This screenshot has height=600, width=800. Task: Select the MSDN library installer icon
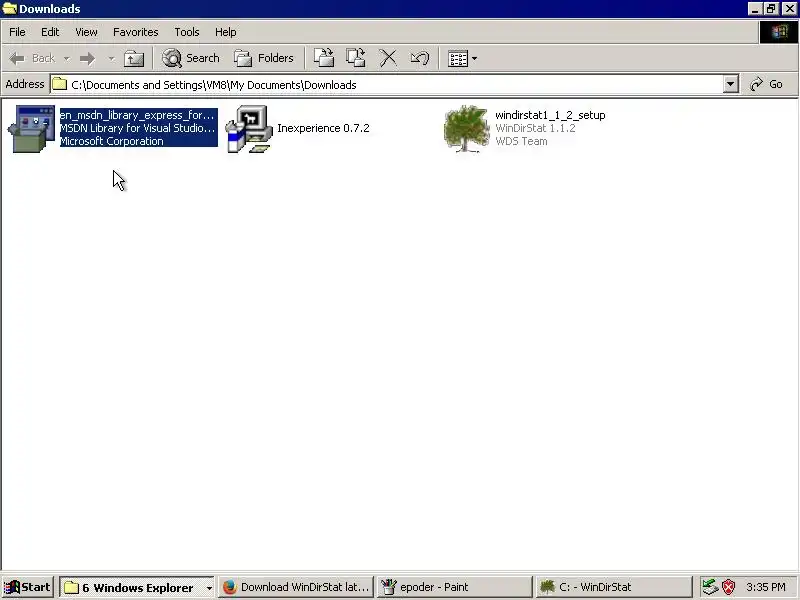tap(32, 129)
